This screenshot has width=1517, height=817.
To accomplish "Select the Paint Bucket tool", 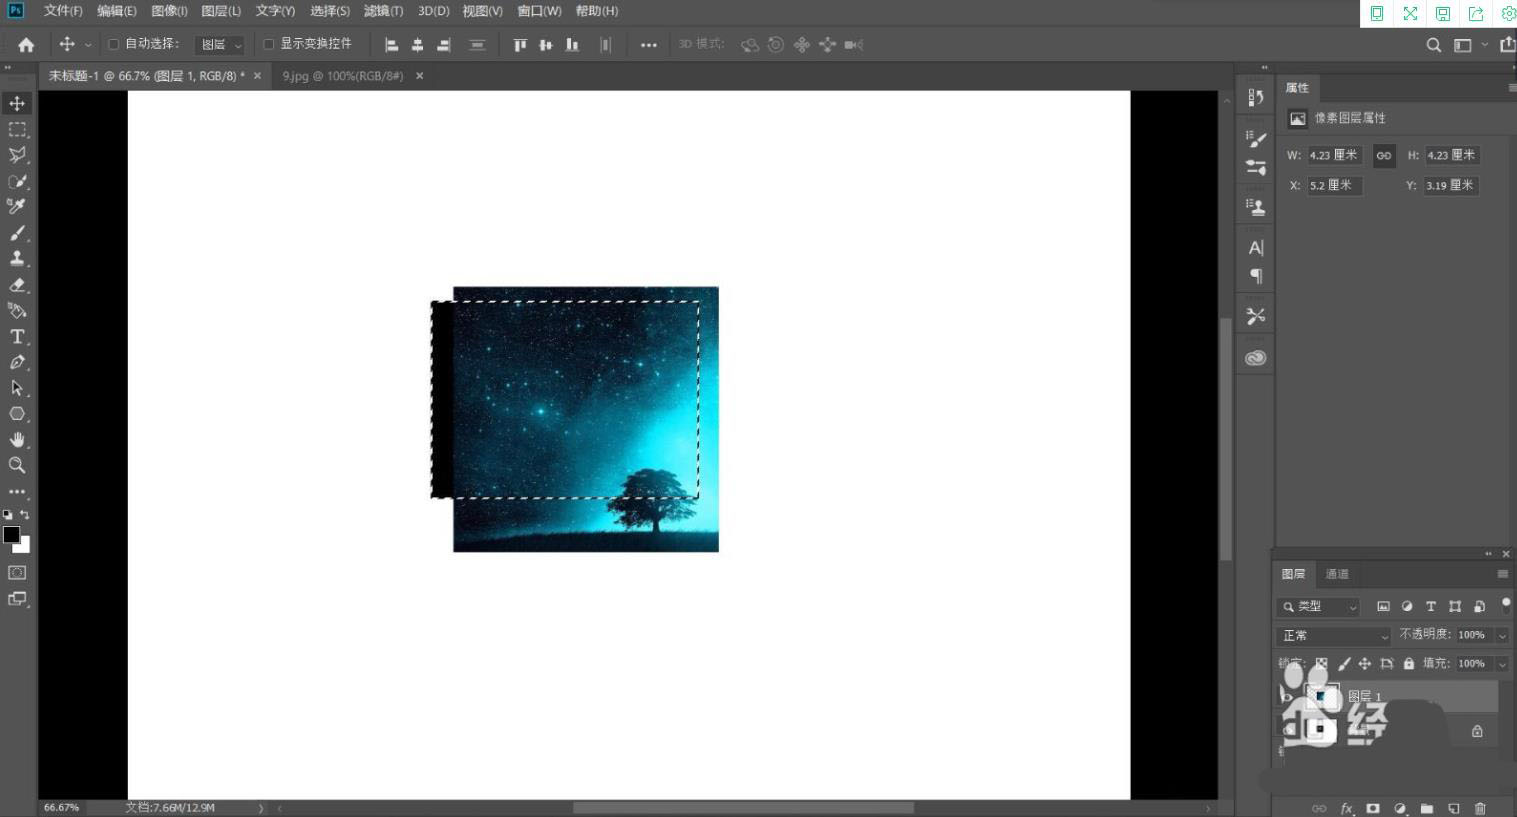I will point(17,310).
